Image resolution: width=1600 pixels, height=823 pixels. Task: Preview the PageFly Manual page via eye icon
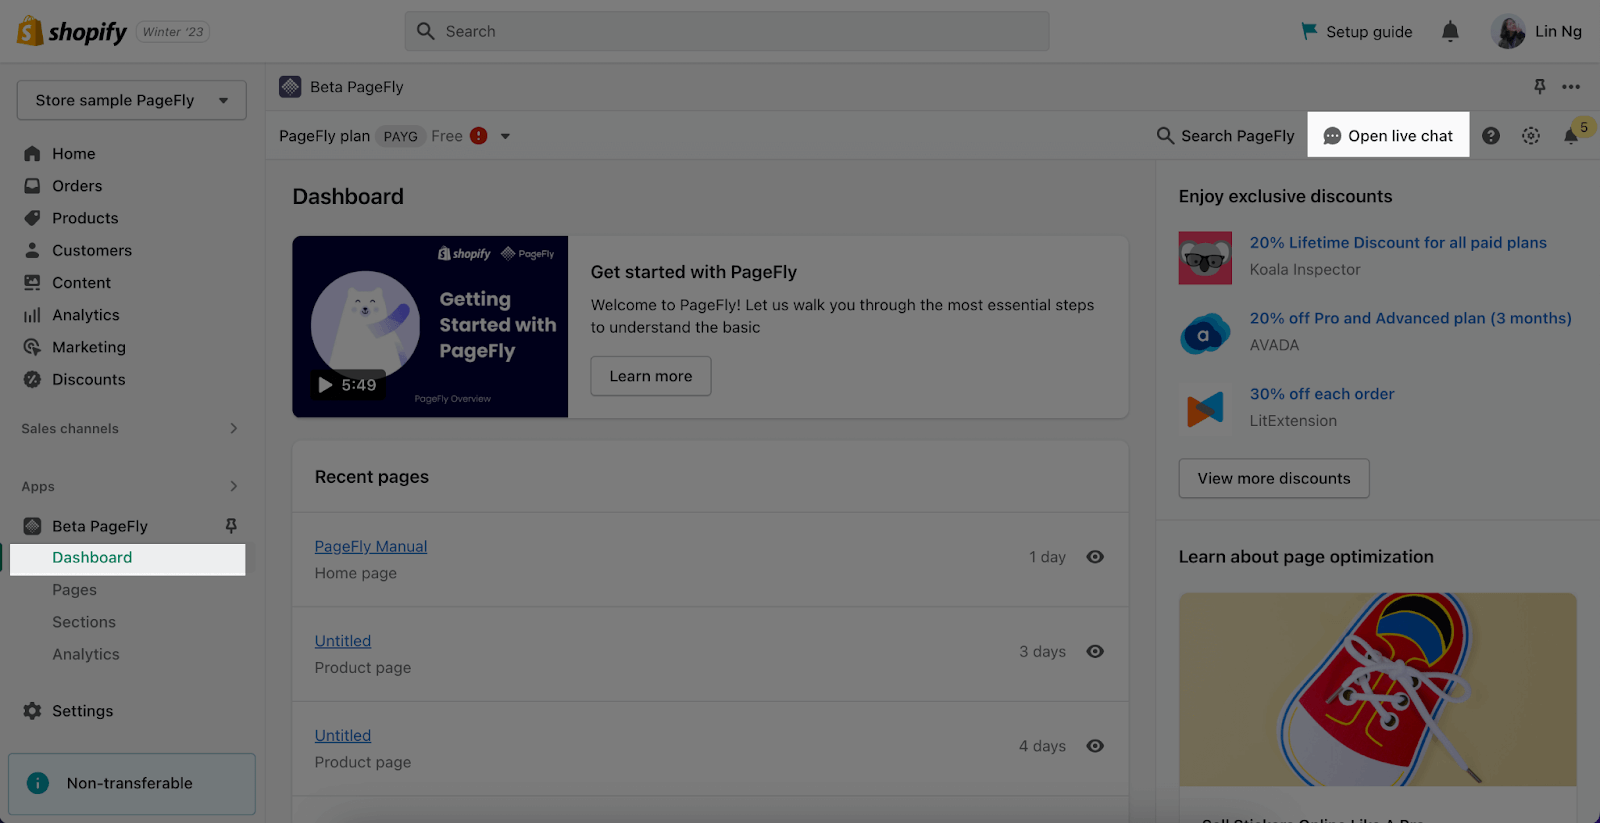1095,557
